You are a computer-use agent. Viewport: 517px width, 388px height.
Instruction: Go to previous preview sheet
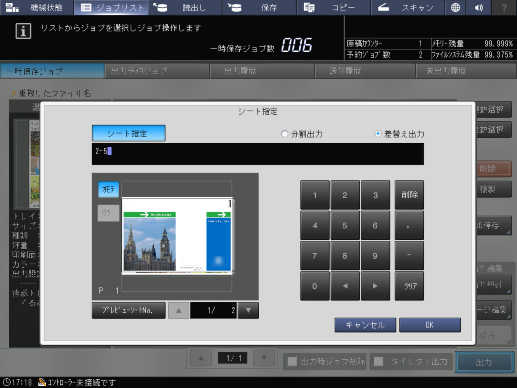[x=179, y=310]
